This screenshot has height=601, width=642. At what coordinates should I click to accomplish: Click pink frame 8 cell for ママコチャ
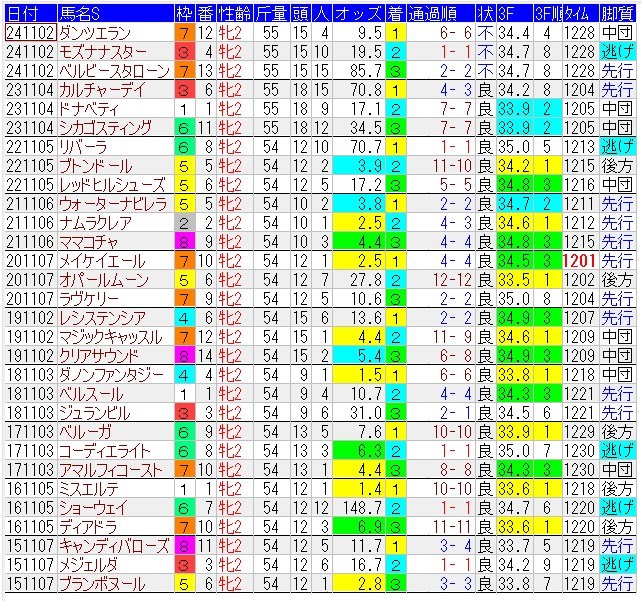(x=184, y=241)
